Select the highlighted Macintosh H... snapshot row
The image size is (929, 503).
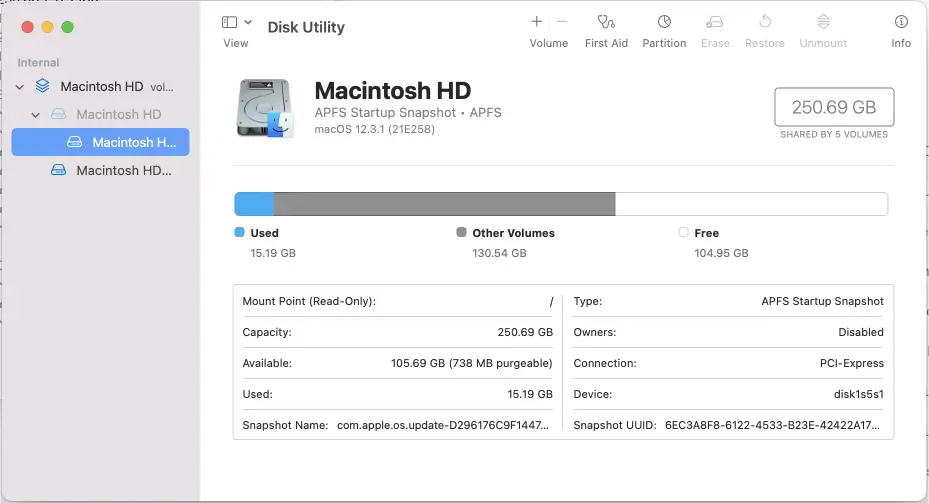(101, 142)
